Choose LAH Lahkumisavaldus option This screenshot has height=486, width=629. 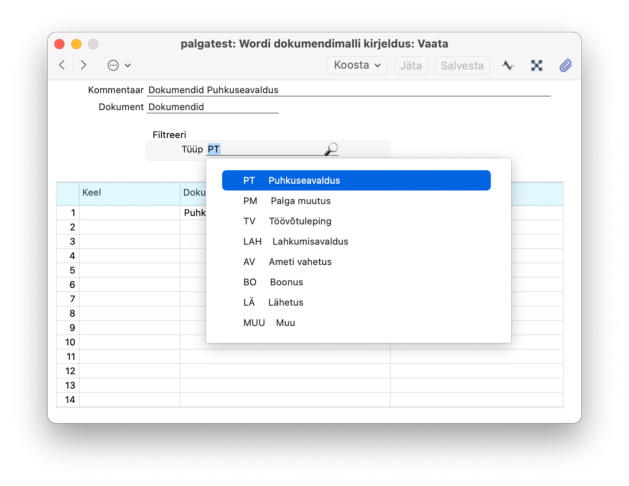coord(356,242)
